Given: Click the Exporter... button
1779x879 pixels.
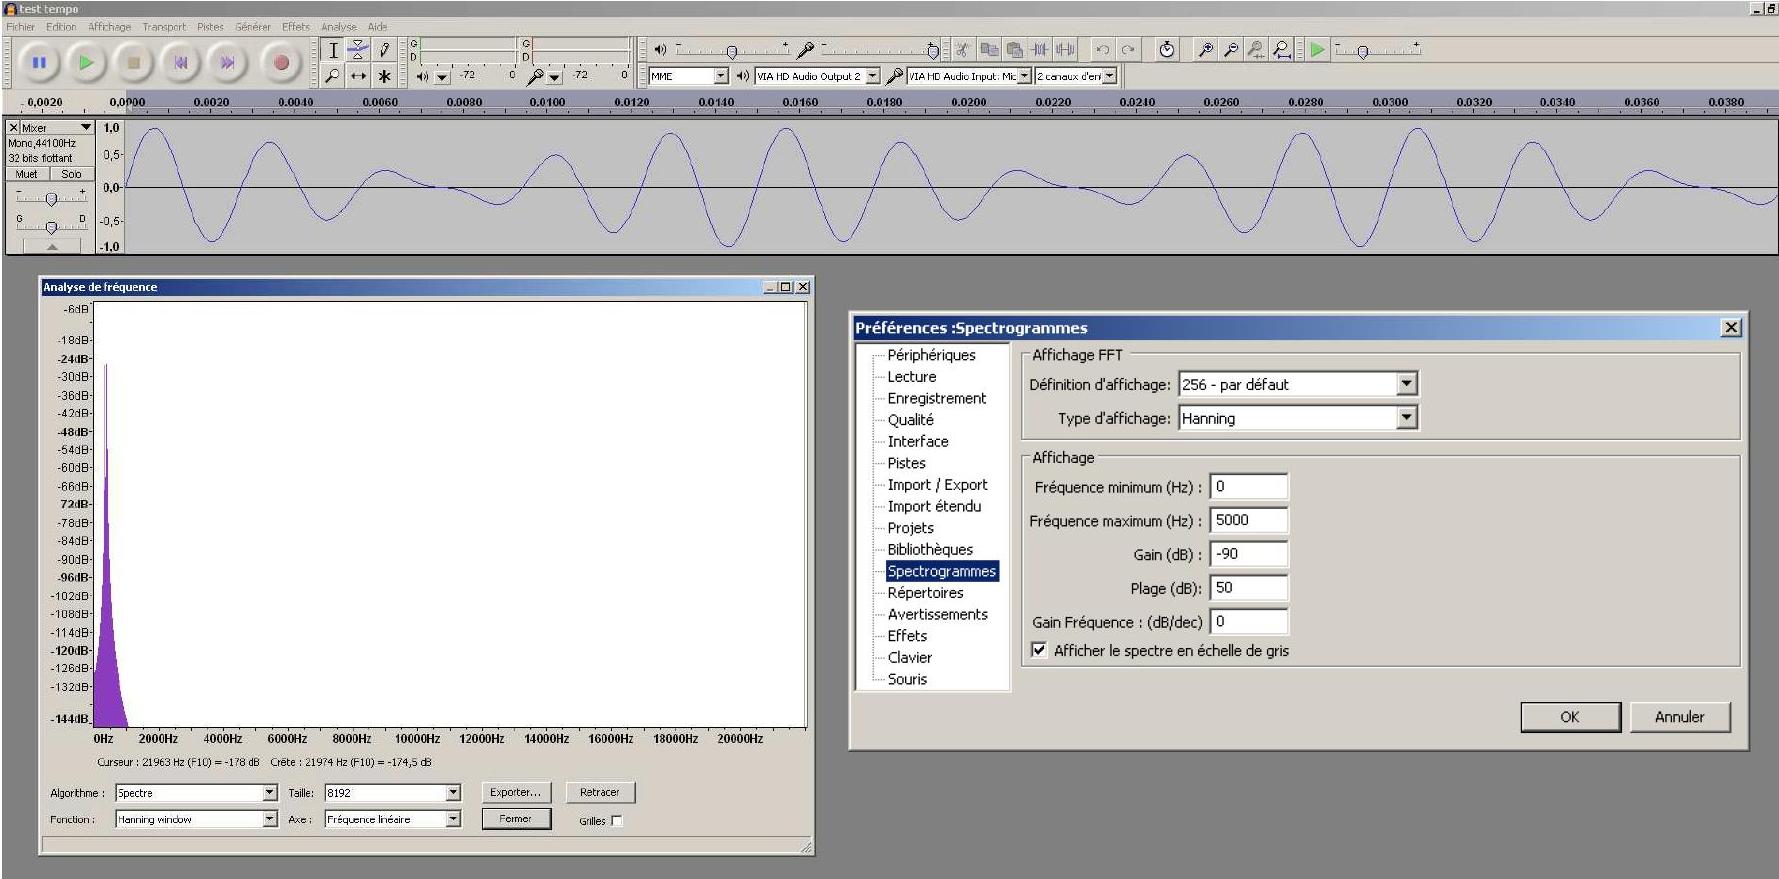Looking at the screenshot, I should point(515,792).
